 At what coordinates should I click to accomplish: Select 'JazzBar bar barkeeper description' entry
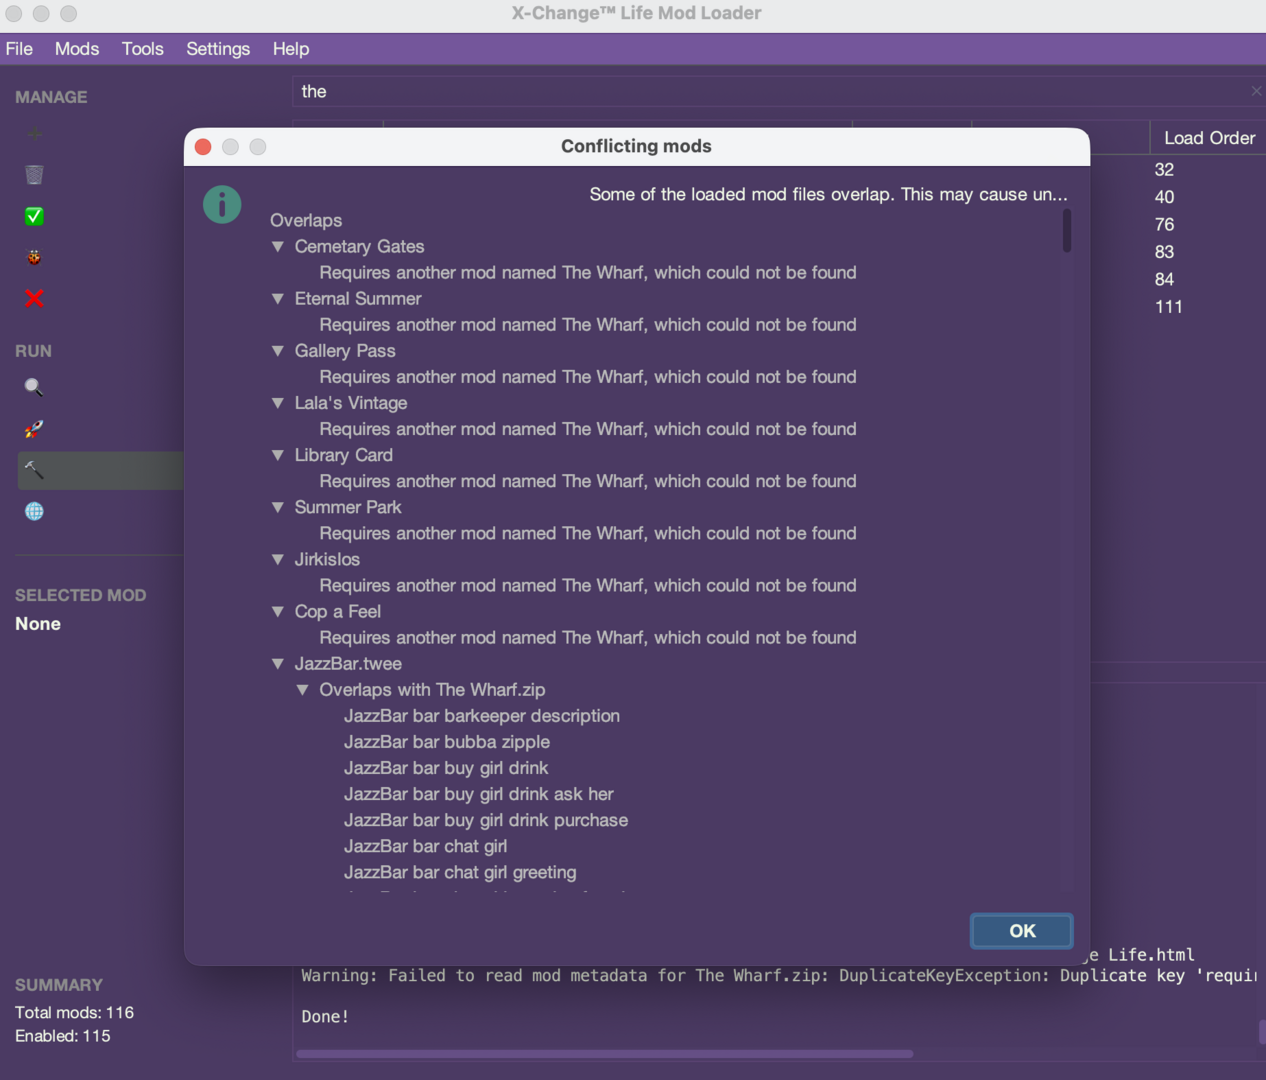482,716
